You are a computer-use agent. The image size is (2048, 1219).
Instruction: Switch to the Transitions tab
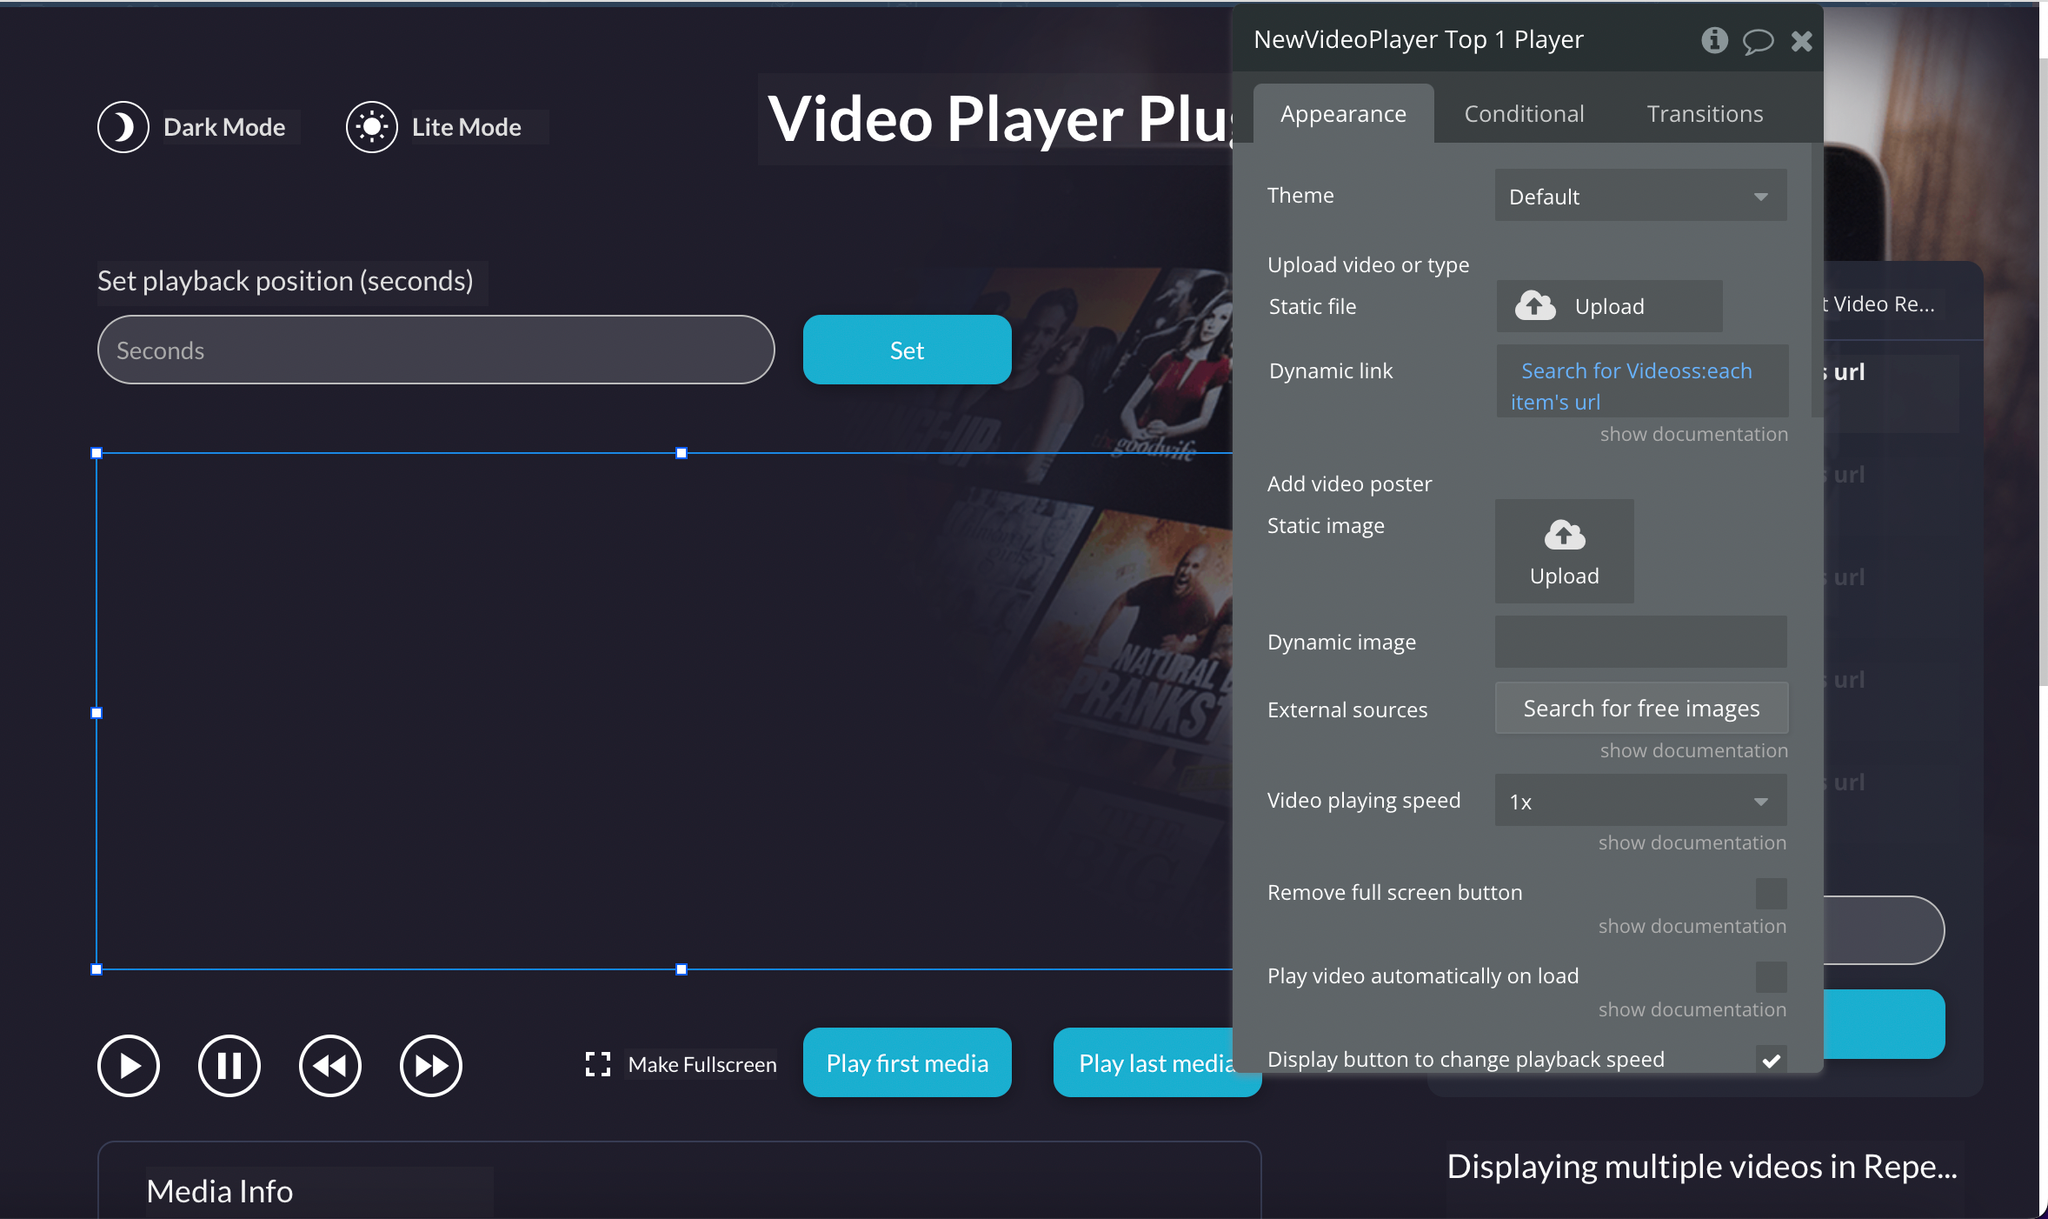[1705, 114]
